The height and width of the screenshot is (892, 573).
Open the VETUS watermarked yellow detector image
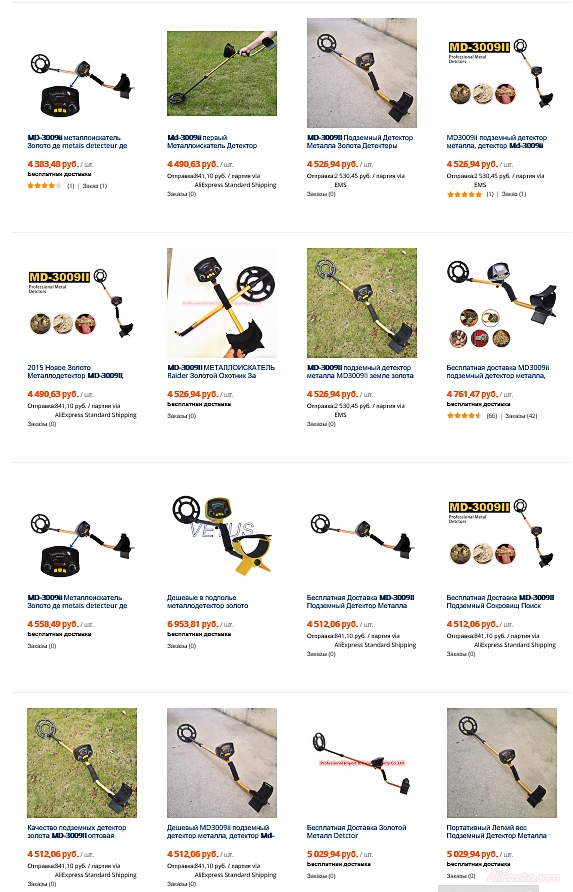tap(221, 534)
